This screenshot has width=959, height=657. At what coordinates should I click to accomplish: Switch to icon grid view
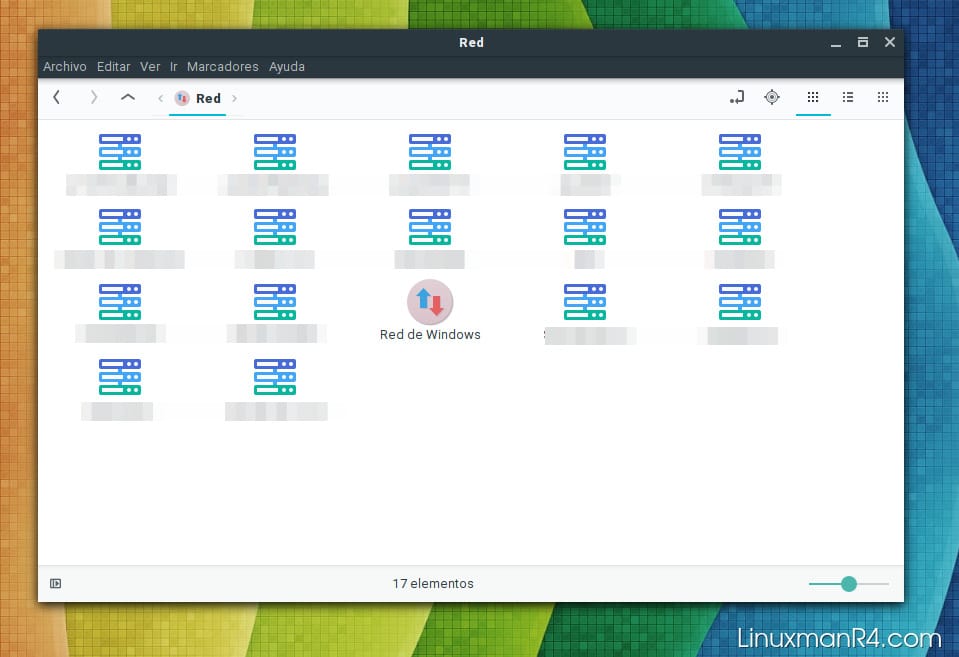(813, 98)
